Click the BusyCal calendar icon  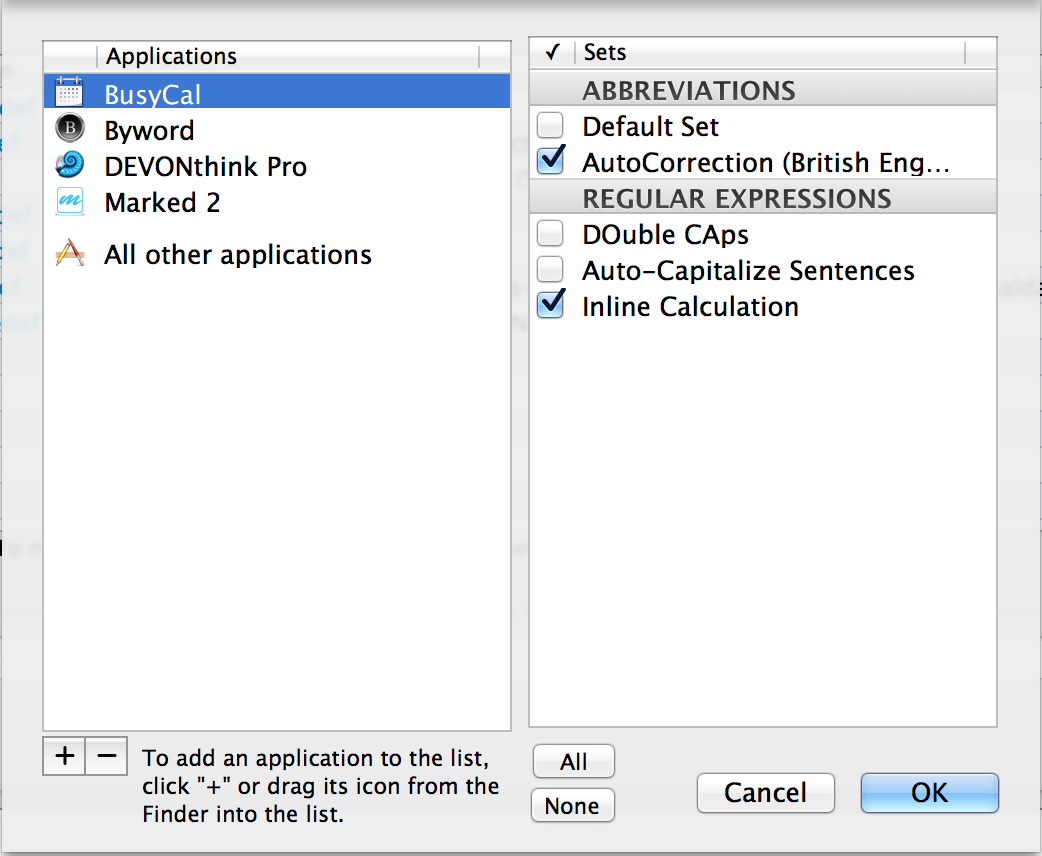coord(69,92)
